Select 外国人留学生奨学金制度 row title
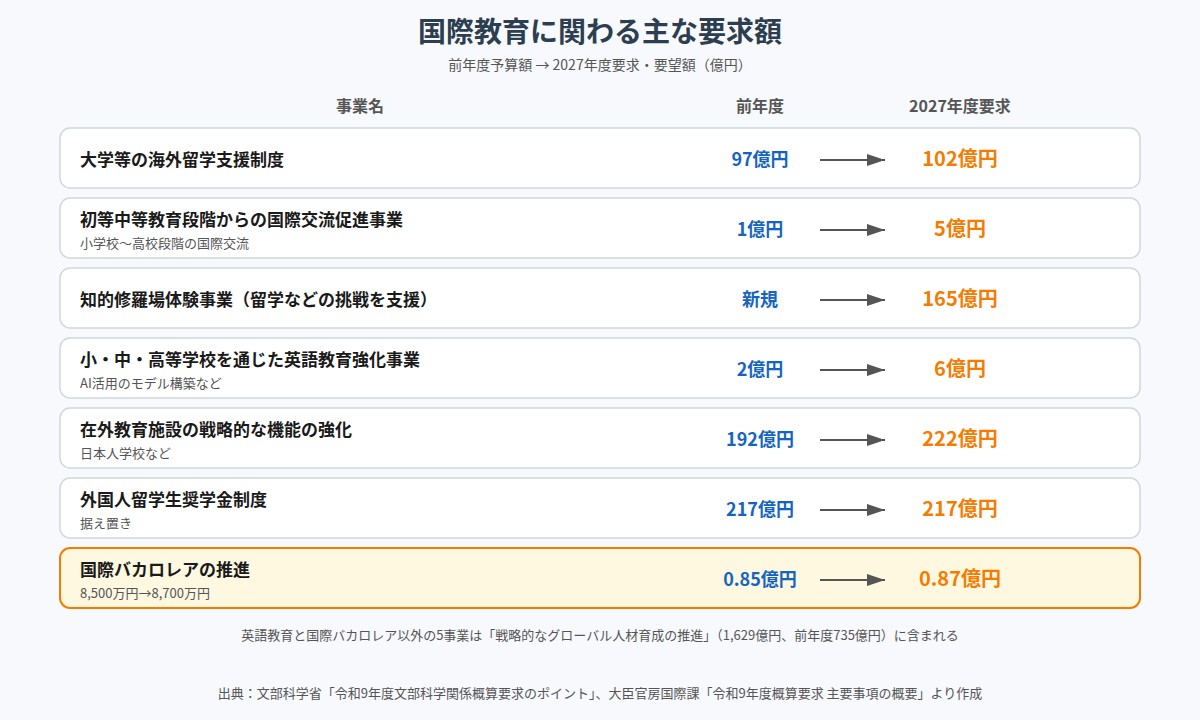 (x=173, y=500)
